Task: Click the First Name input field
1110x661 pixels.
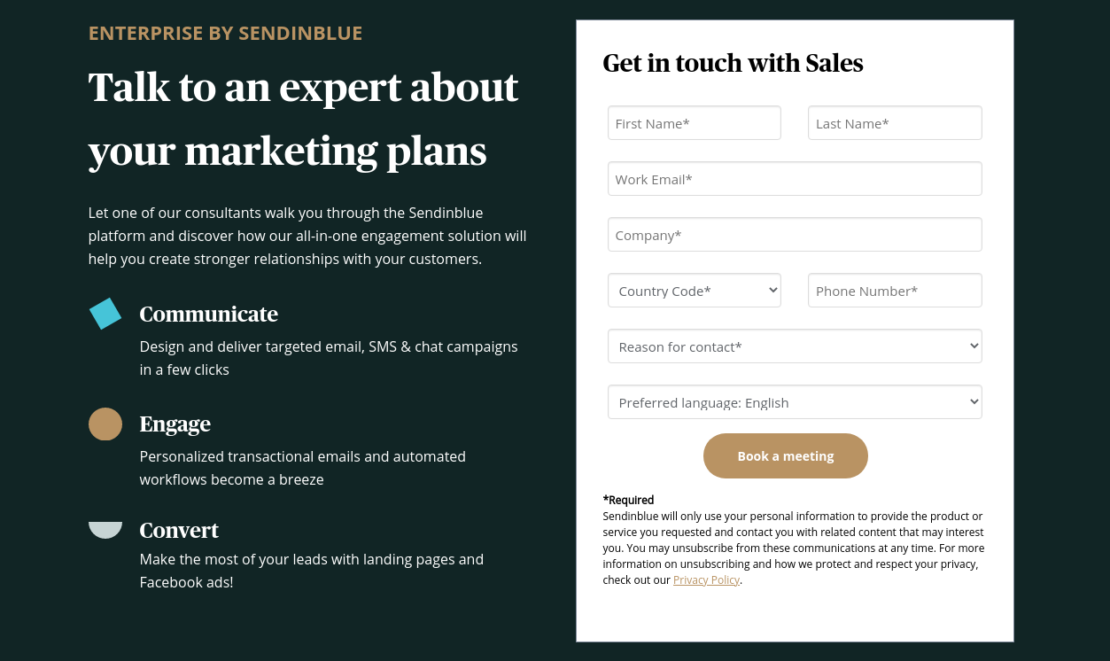Action: pyautogui.click(x=694, y=122)
